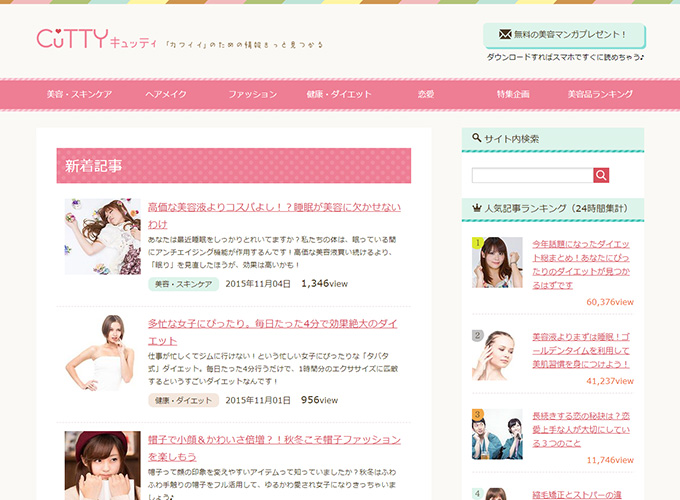680x500 pixels.
Task: Click 無料の美容マンガプレゼント button
Action: tap(564, 35)
